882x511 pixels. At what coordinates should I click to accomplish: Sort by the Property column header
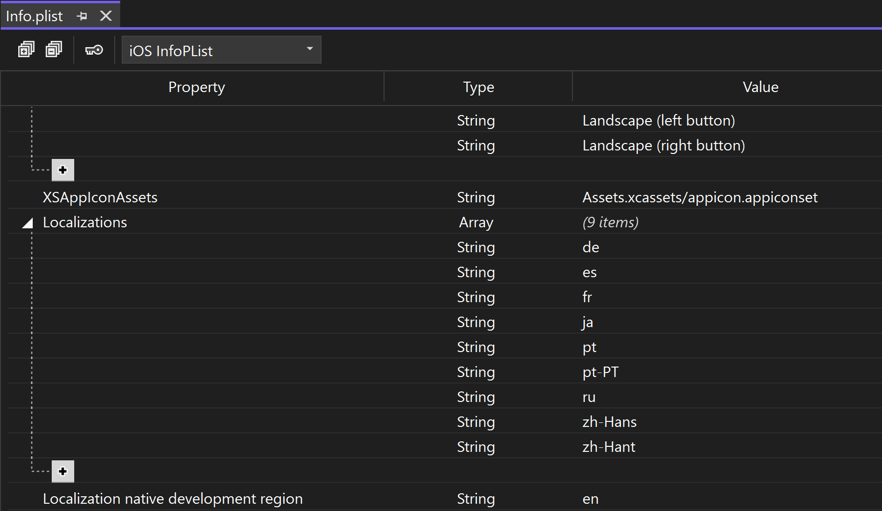pyautogui.click(x=196, y=87)
